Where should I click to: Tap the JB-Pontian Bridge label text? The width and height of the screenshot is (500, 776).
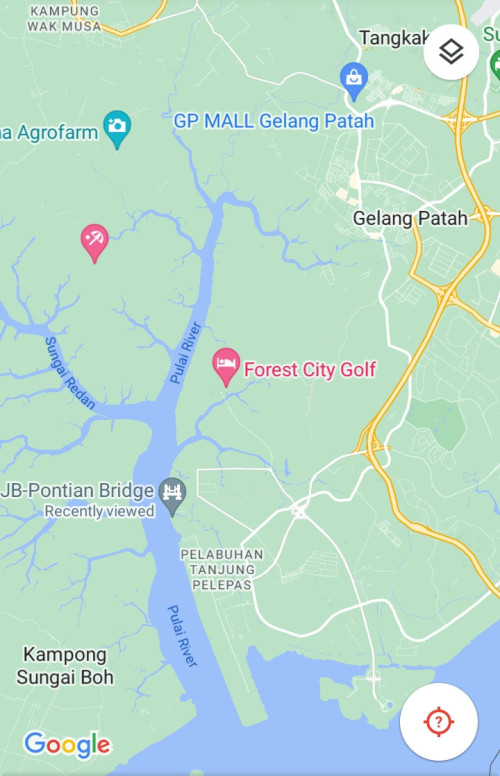[77, 490]
